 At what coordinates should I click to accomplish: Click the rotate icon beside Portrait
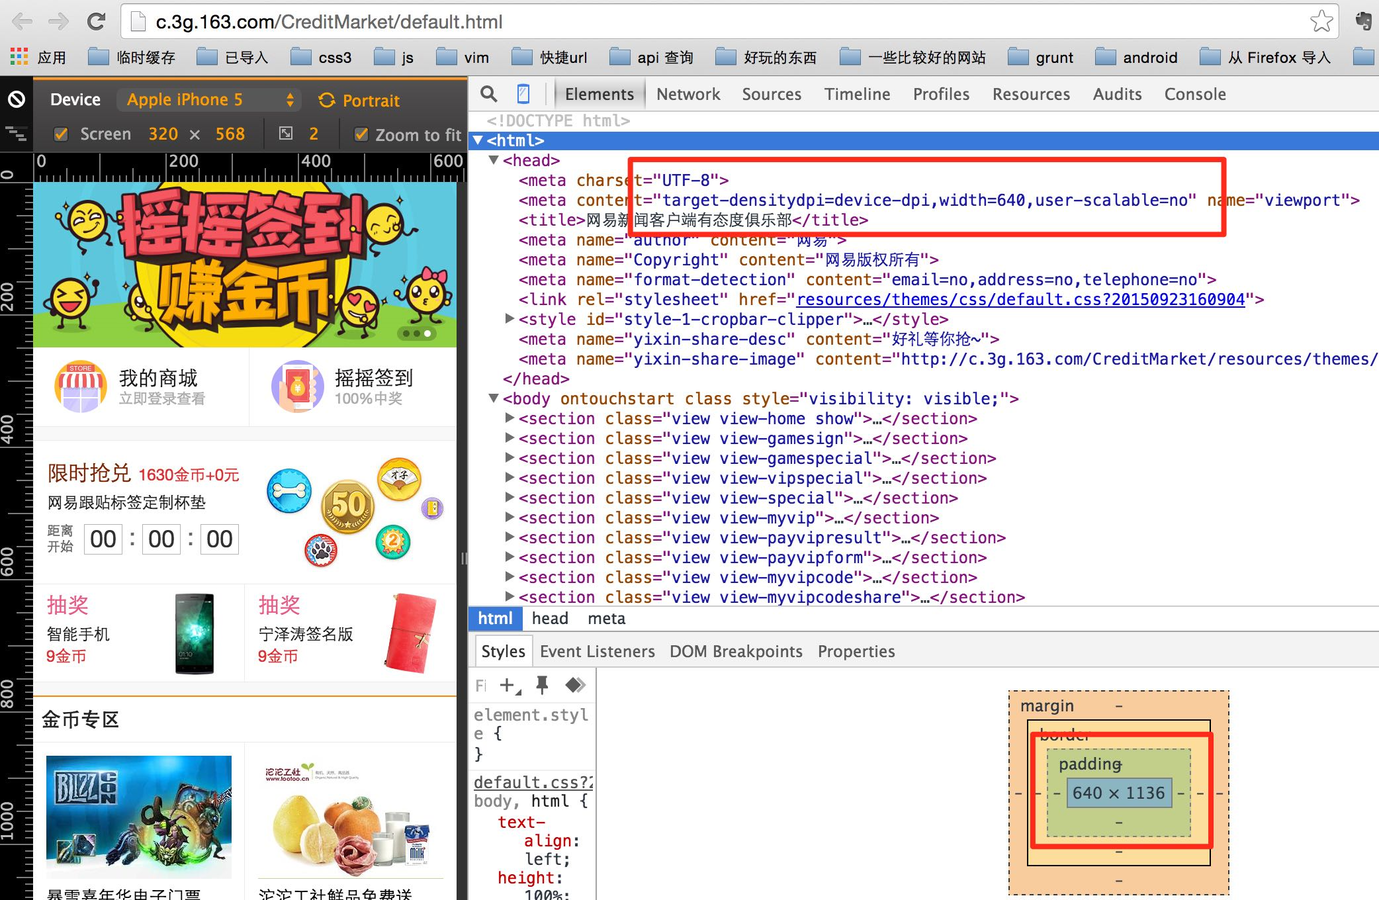point(326,100)
